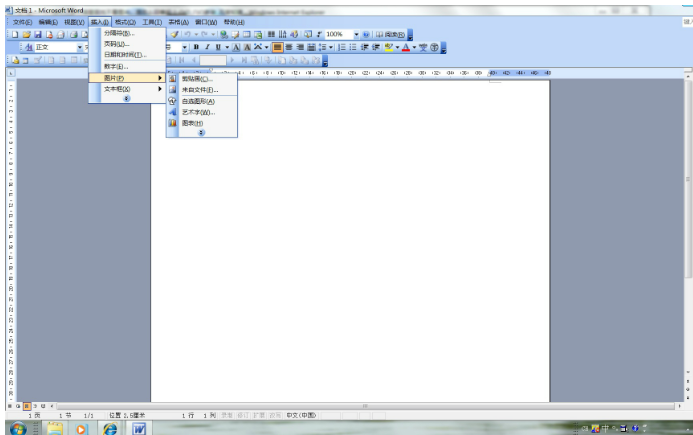Toggle Bold formatting button

coord(196,47)
